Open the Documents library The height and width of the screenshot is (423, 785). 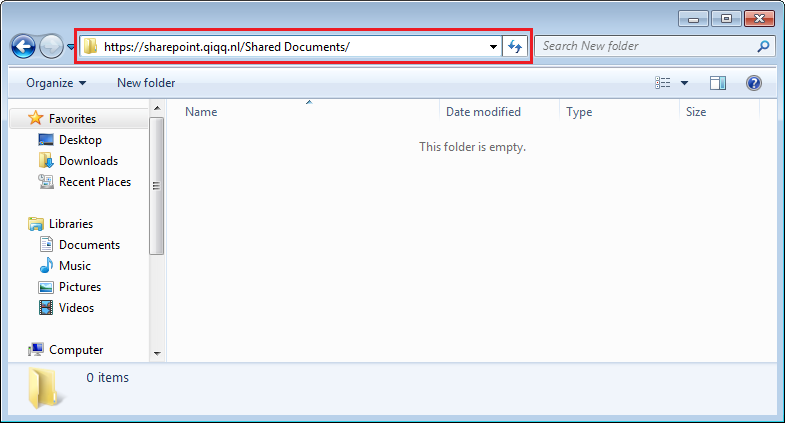89,245
